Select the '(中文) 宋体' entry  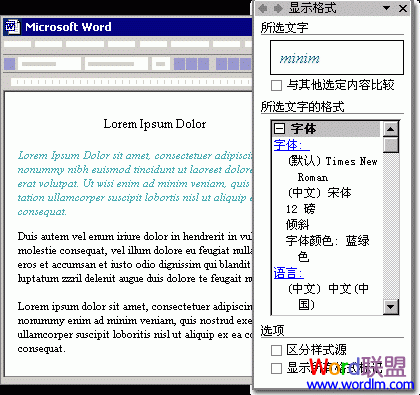(x=319, y=193)
